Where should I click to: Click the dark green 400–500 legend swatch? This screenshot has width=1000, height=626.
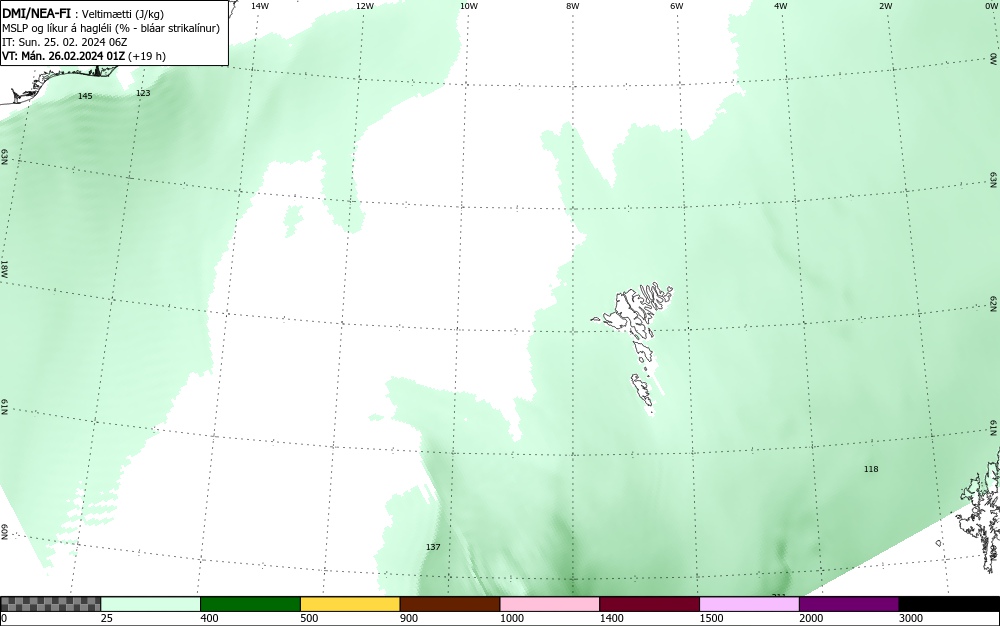250,604
